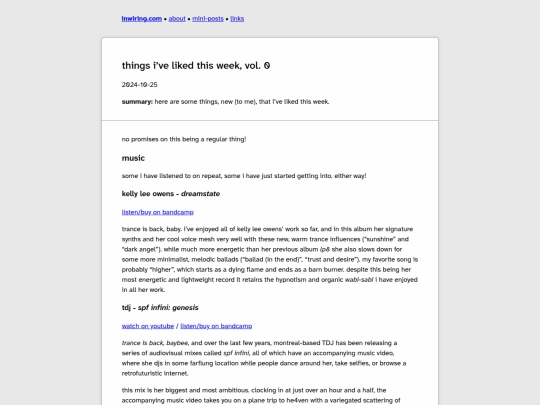Viewport: 540px width, 405px height.
Task: Click the 'trance is back, baby' review paragraph
Action: pyautogui.click(x=270, y=259)
